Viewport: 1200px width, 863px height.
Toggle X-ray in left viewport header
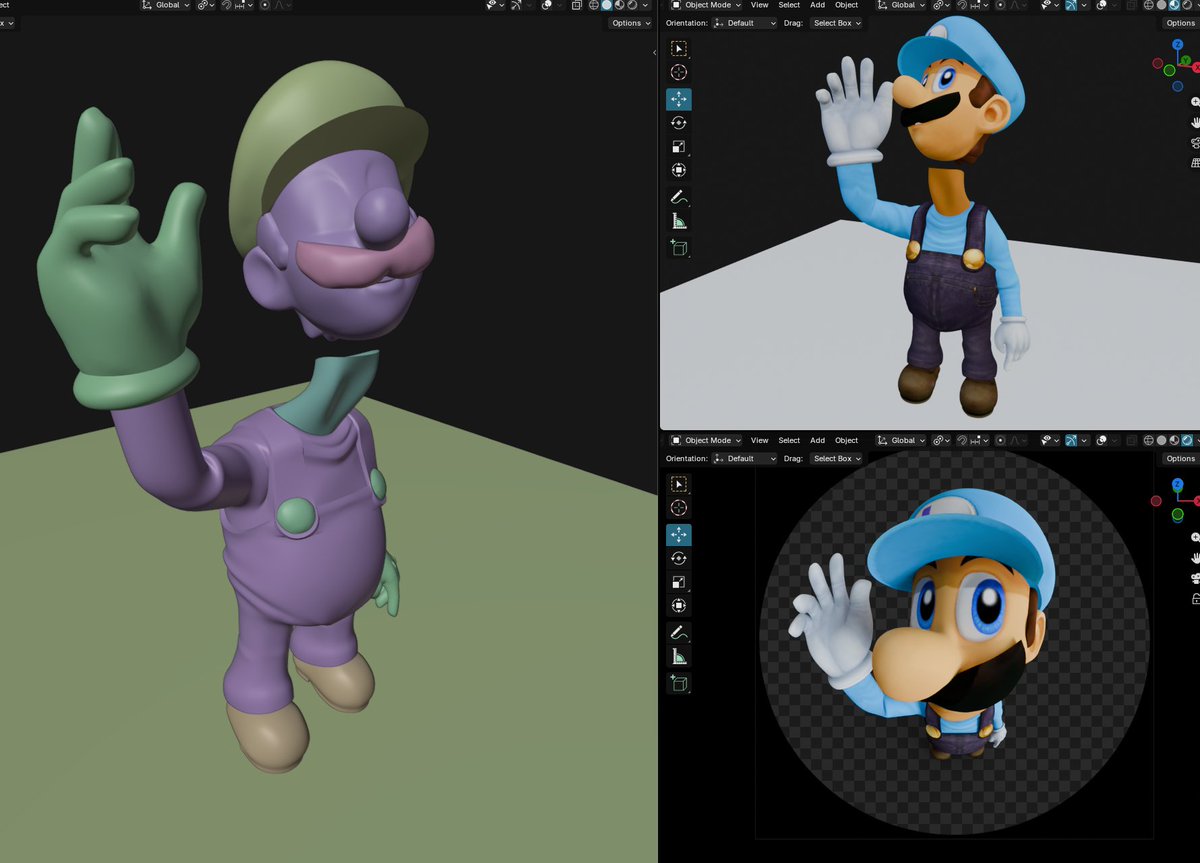tap(577, 5)
